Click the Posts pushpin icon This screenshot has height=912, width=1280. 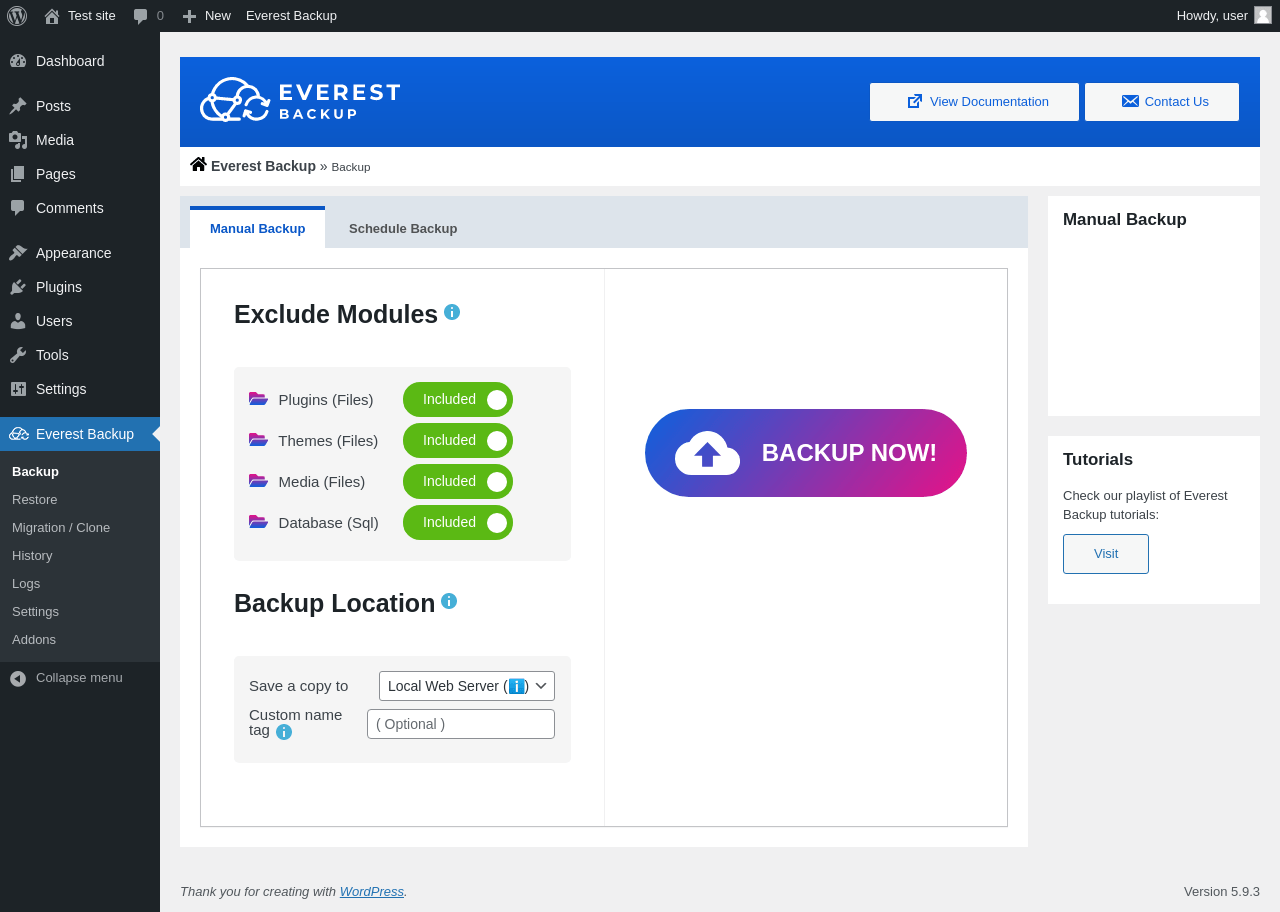(x=18, y=106)
